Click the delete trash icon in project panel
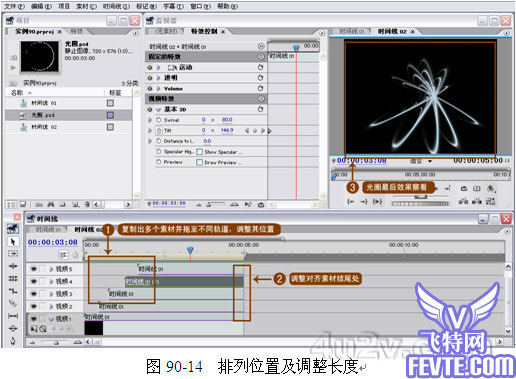This screenshot has width=516, height=379. (x=87, y=204)
